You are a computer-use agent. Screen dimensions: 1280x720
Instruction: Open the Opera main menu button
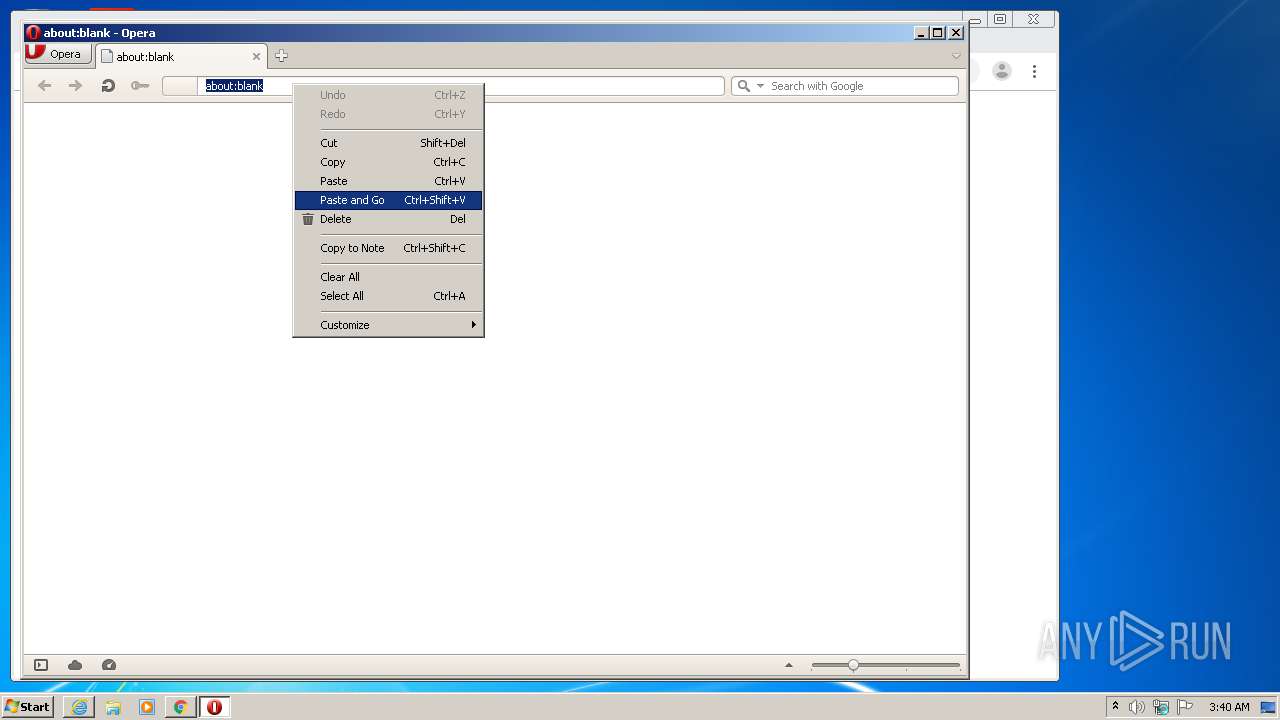[x=58, y=54]
